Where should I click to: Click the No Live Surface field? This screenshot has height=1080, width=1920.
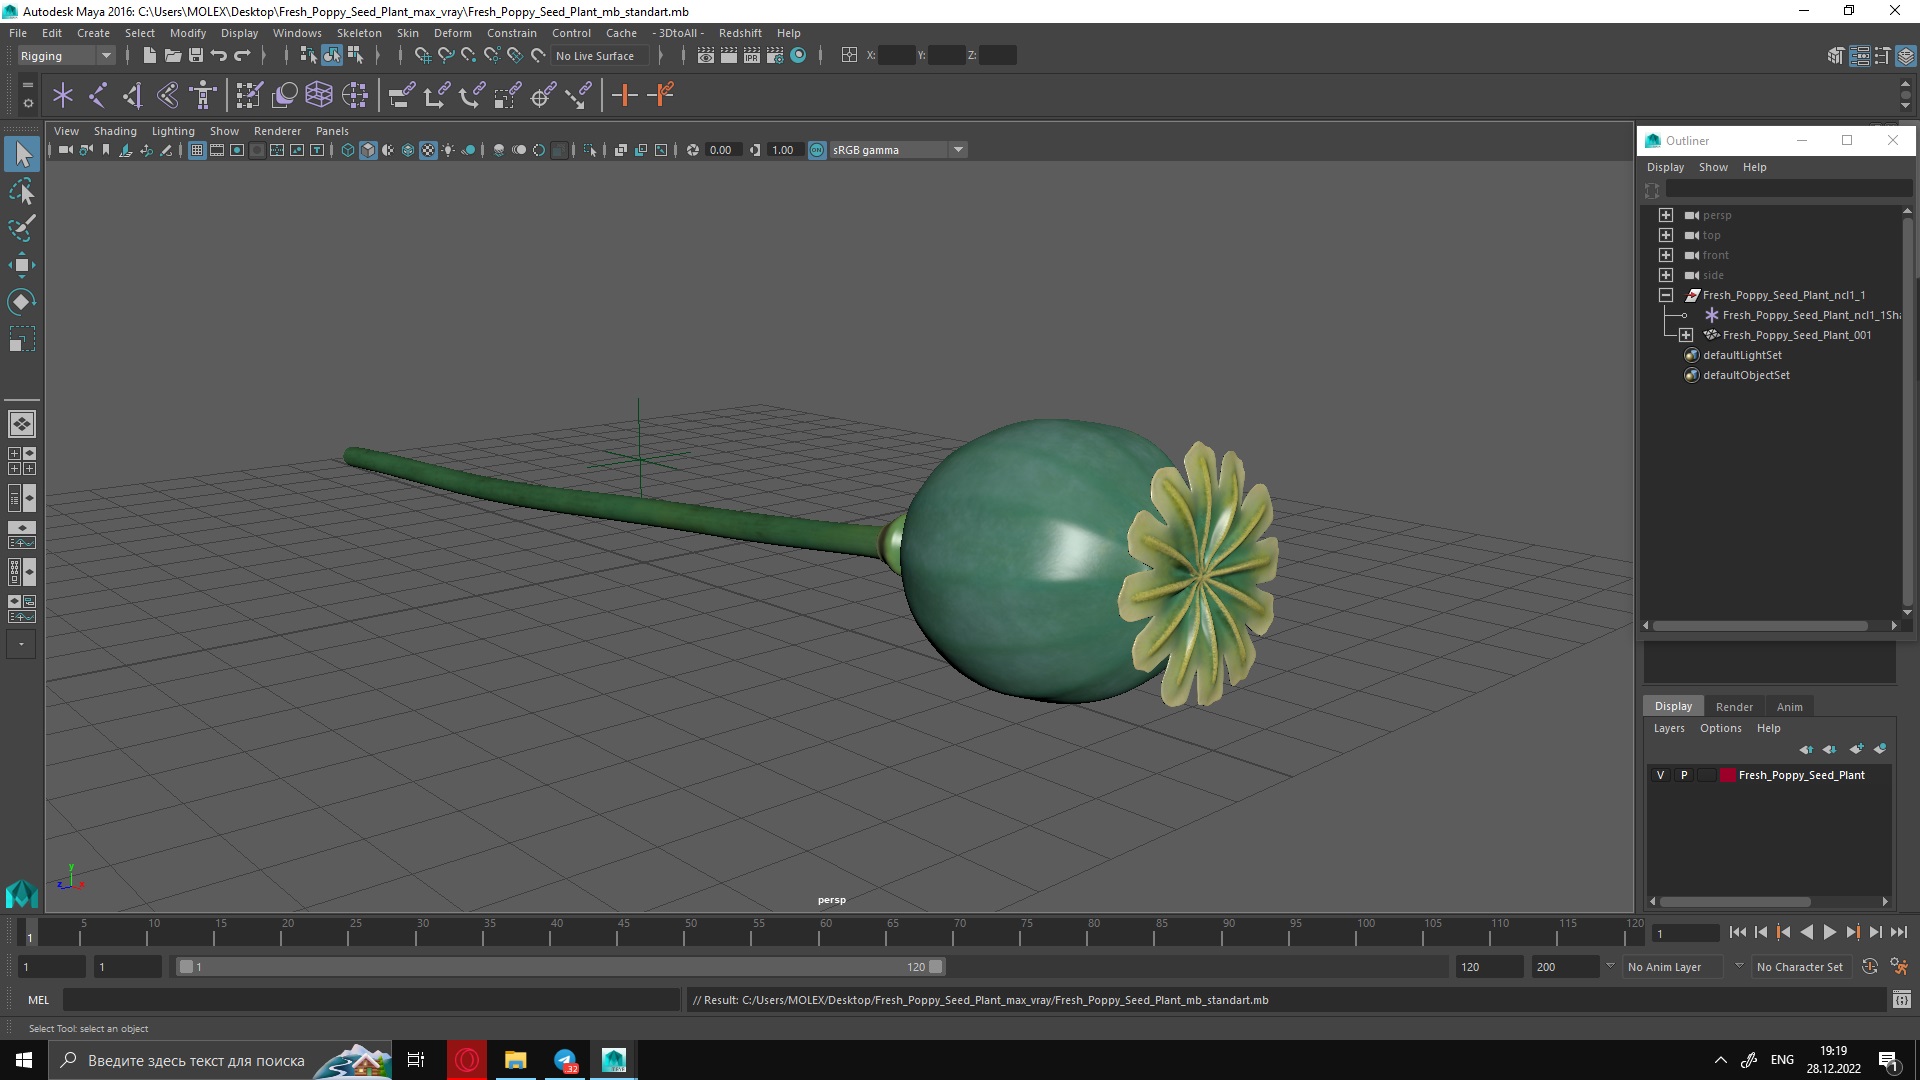(x=598, y=56)
